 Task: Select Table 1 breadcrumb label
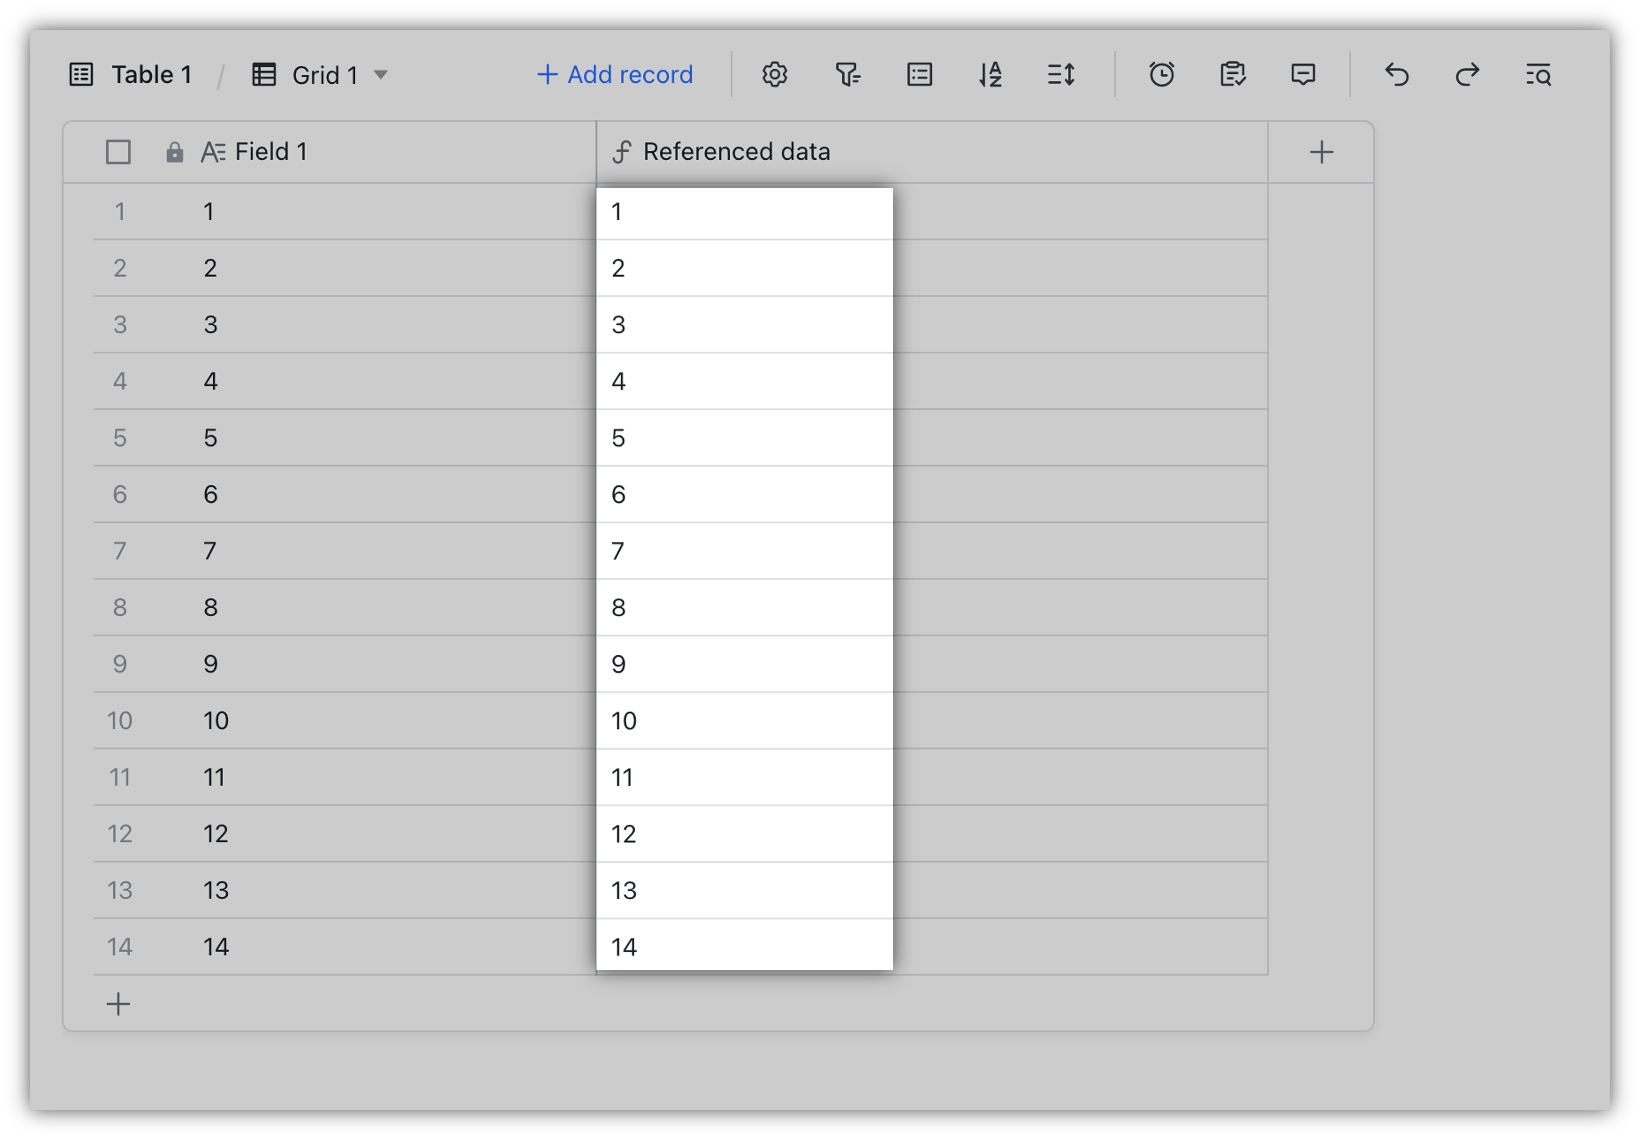(x=151, y=75)
